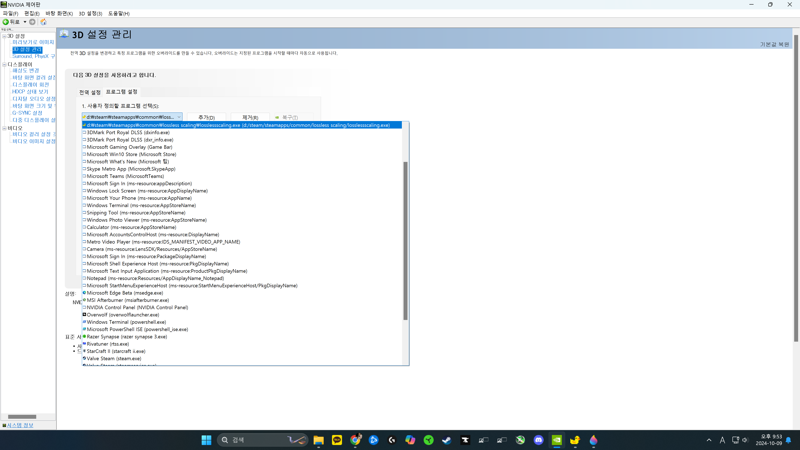This screenshot has height=450, width=800.
Task: Click the 기본값 복원 link
Action: (774, 44)
